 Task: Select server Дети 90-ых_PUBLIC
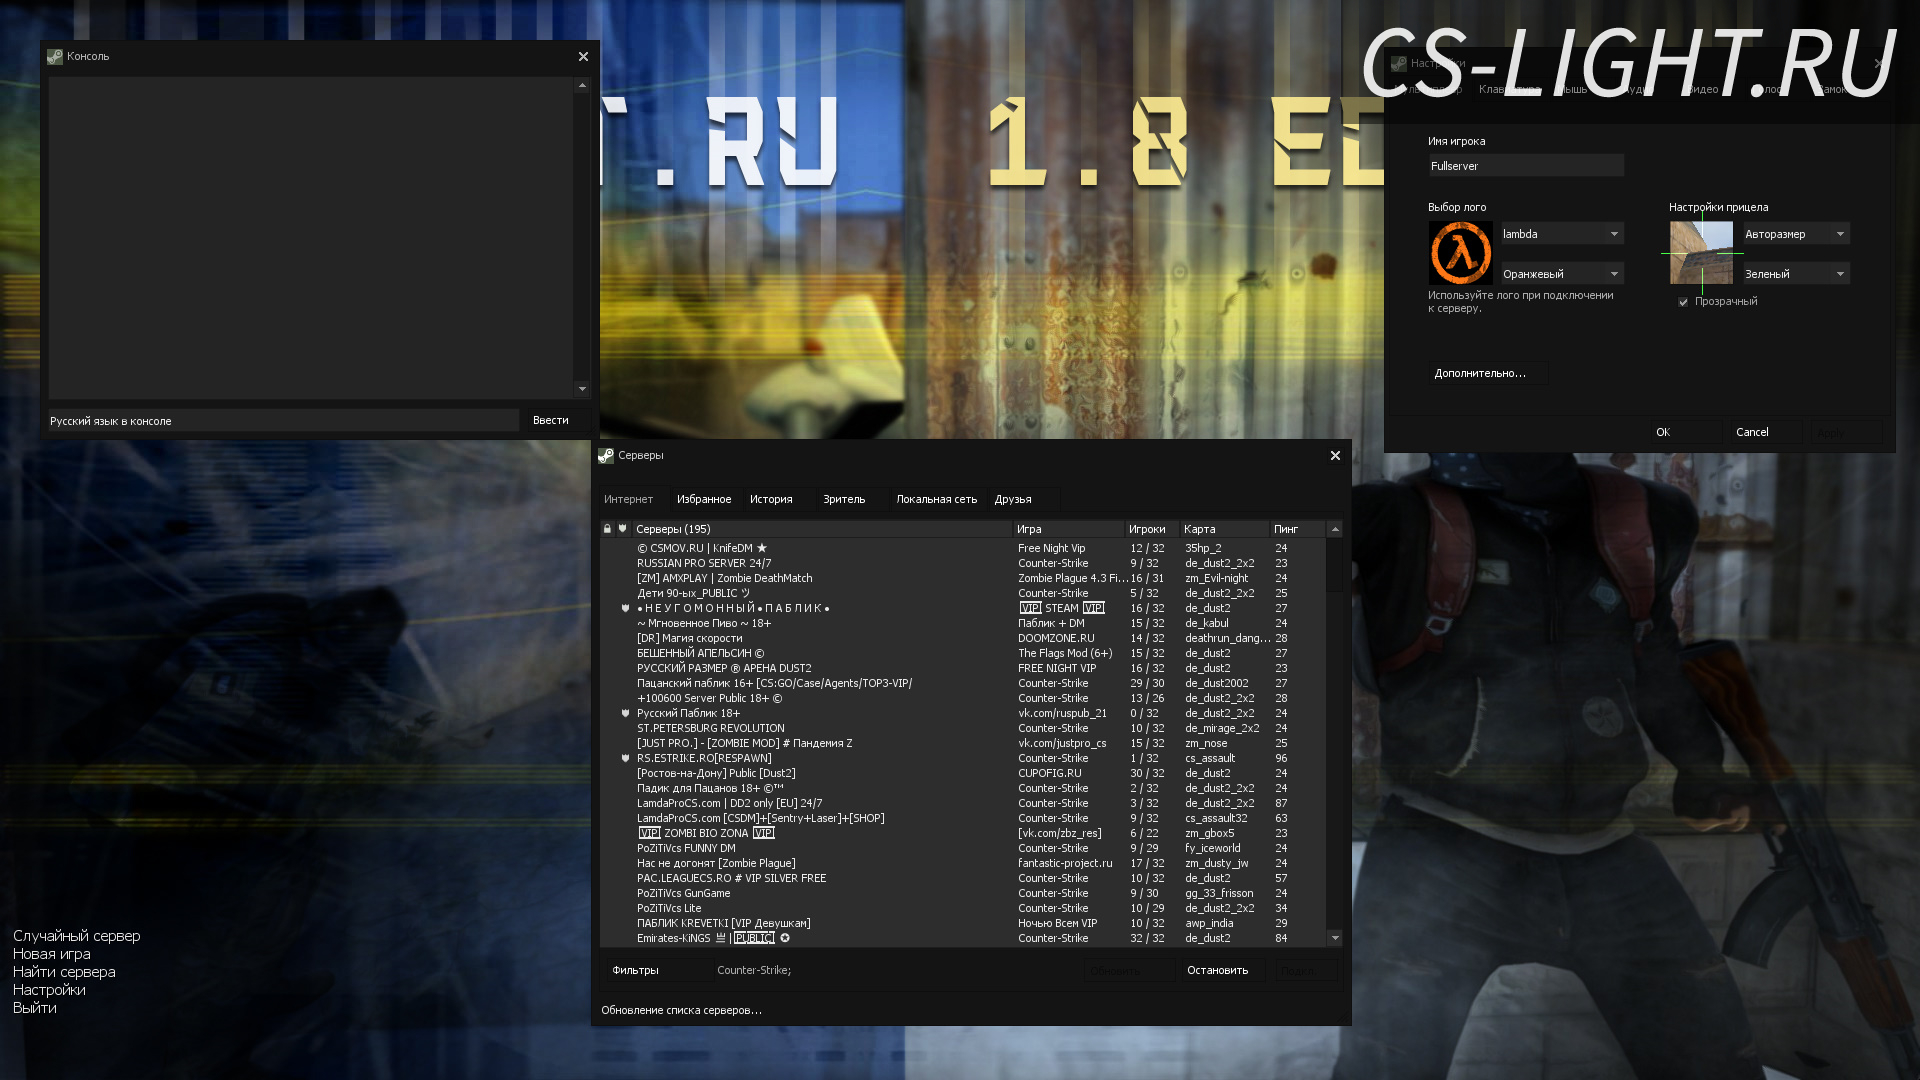(963, 593)
